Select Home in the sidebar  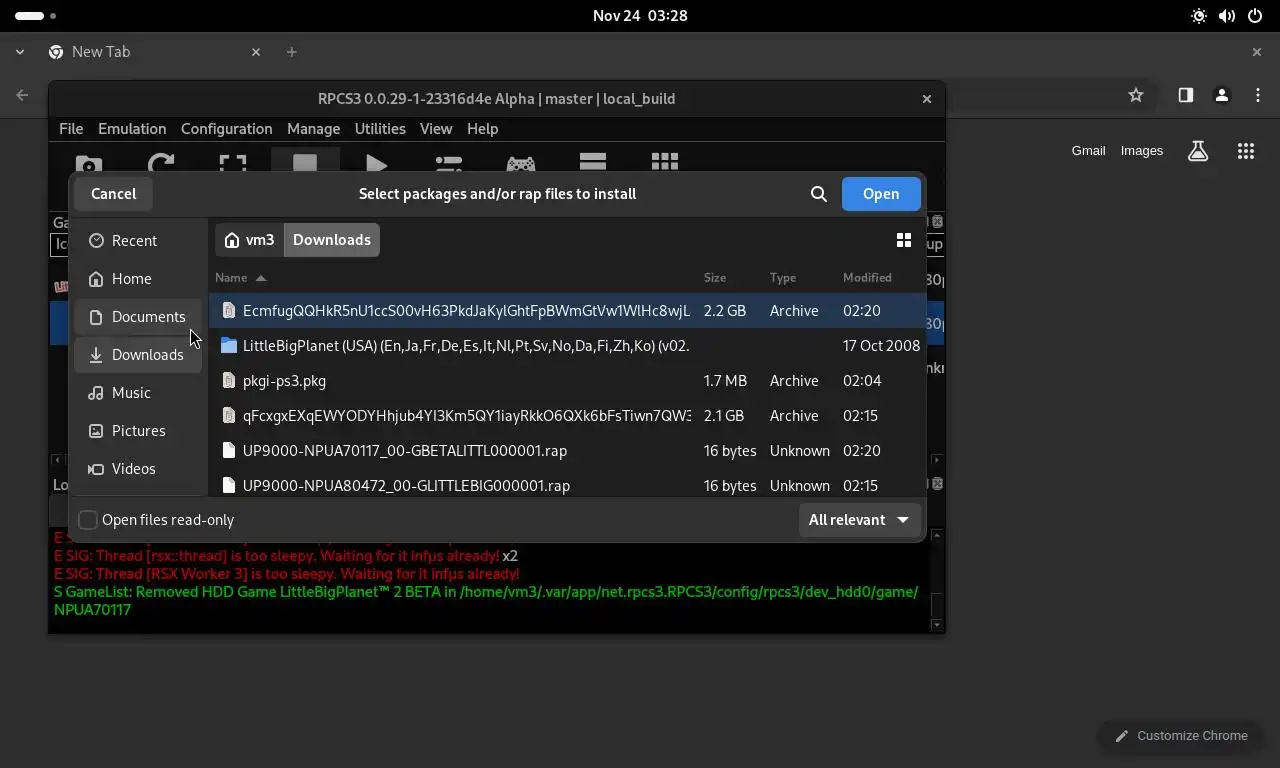pyautogui.click(x=138, y=279)
